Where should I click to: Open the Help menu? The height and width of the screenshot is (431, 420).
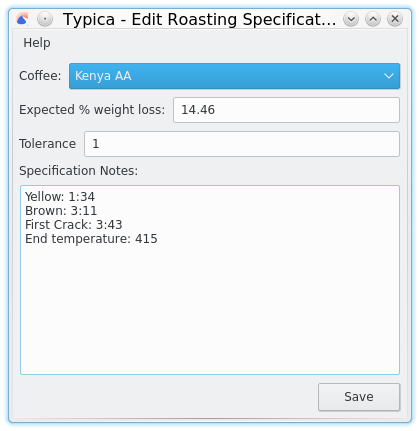coord(37,43)
